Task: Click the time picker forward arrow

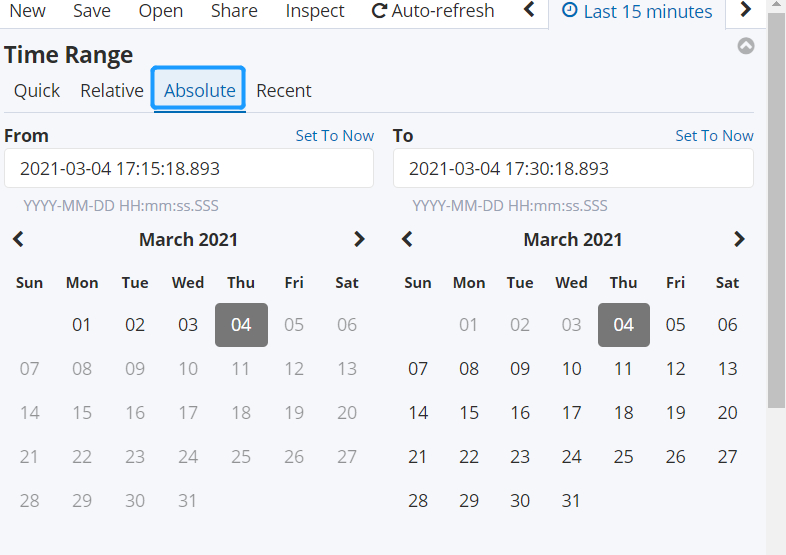Action: point(745,11)
